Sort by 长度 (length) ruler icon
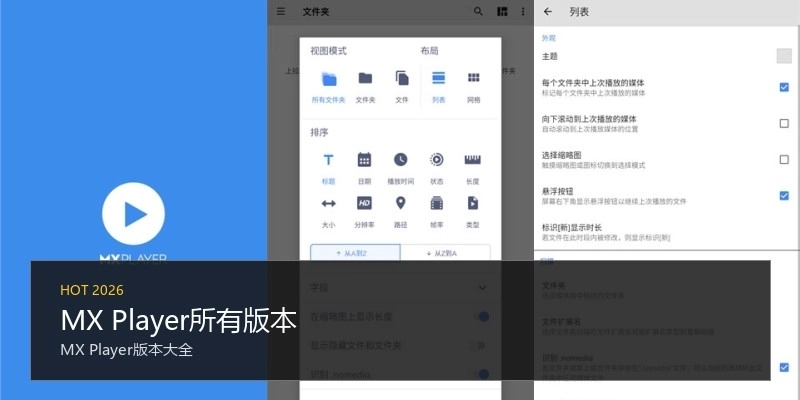The image size is (800, 400). coord(473,165)
